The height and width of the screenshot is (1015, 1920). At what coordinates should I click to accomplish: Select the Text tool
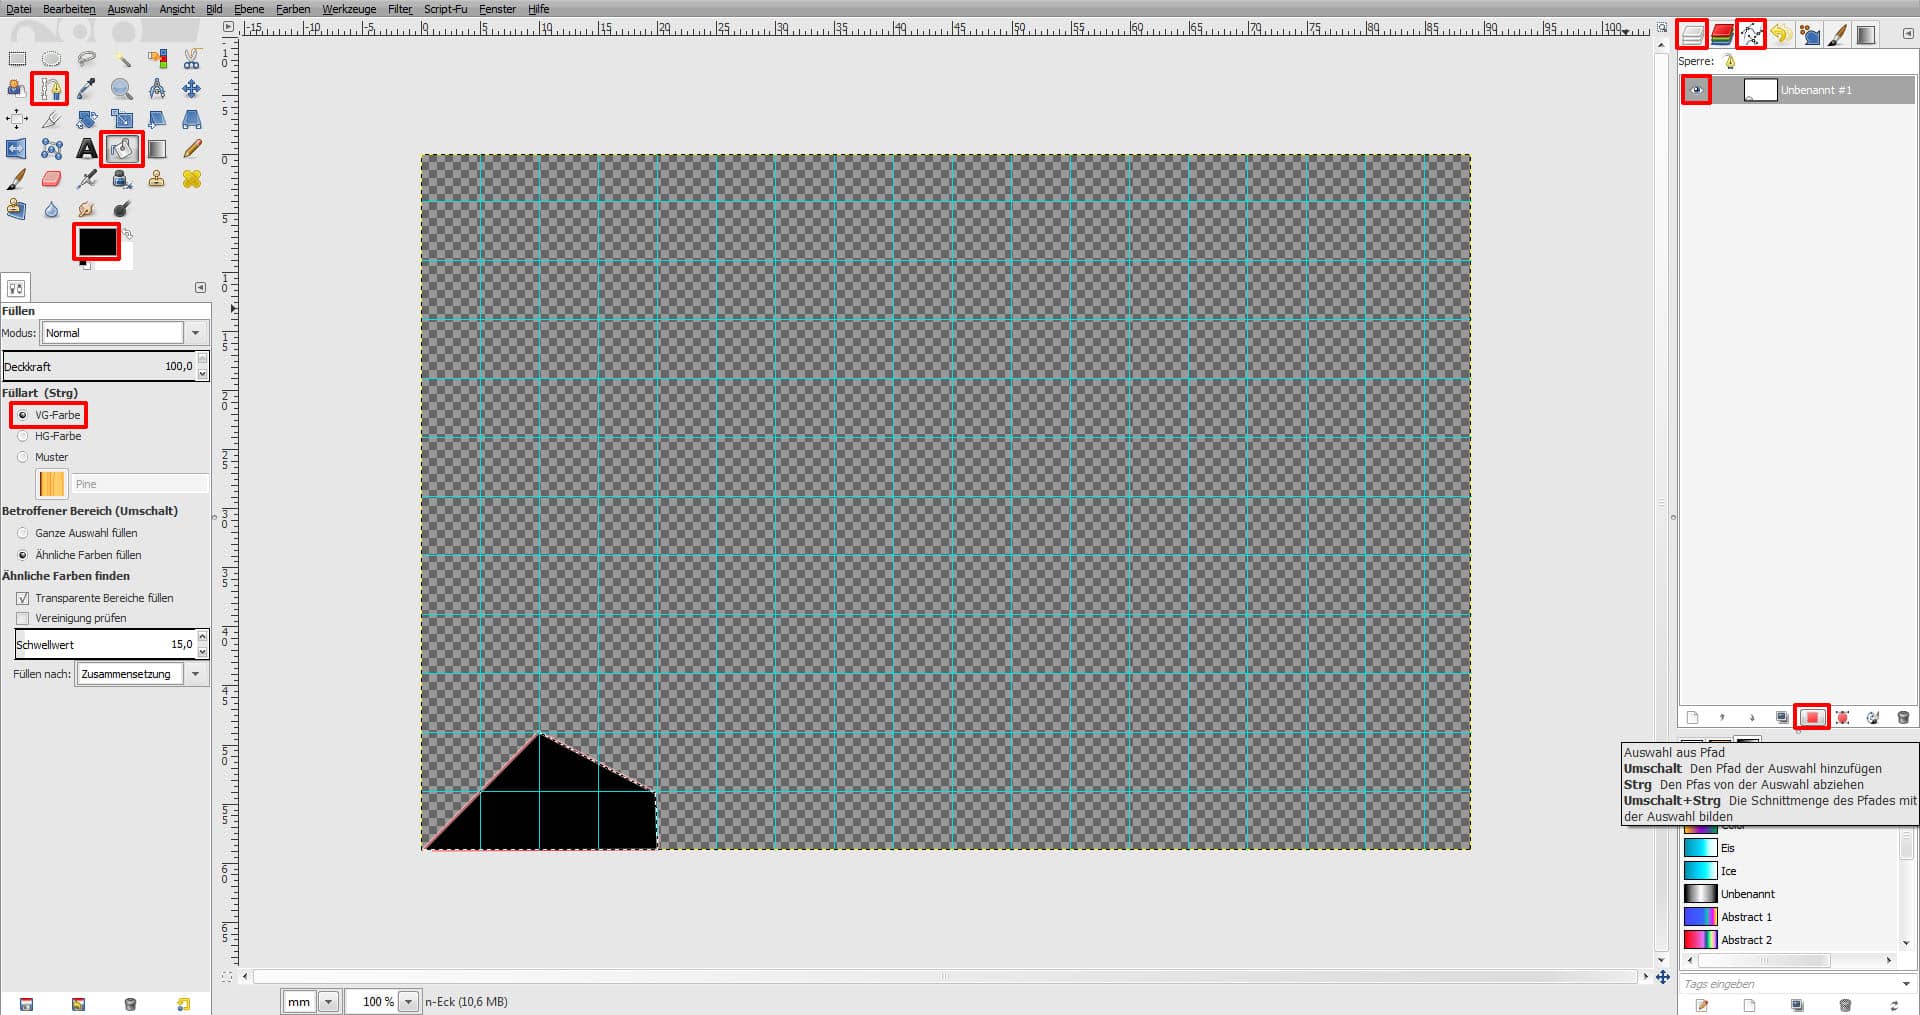click(x=86, y=148)
